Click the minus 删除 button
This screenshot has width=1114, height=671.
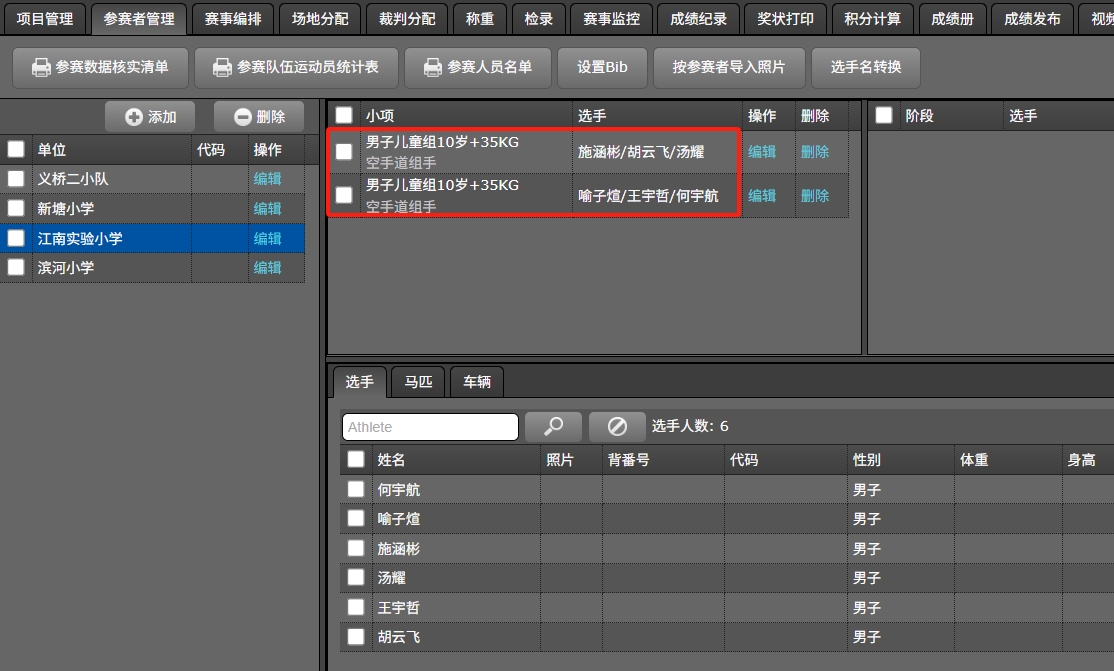click(259, 117)
